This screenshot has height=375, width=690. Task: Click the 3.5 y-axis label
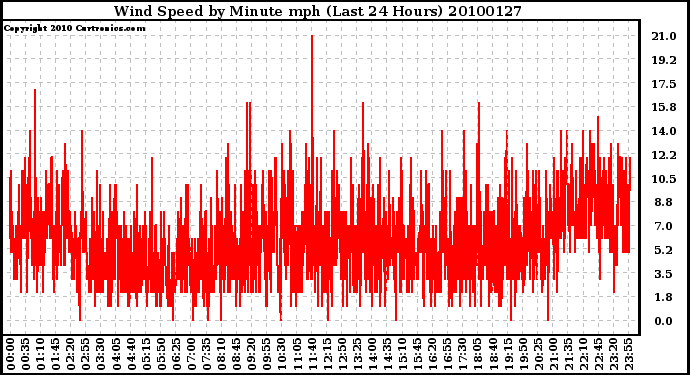coord(664,273)
